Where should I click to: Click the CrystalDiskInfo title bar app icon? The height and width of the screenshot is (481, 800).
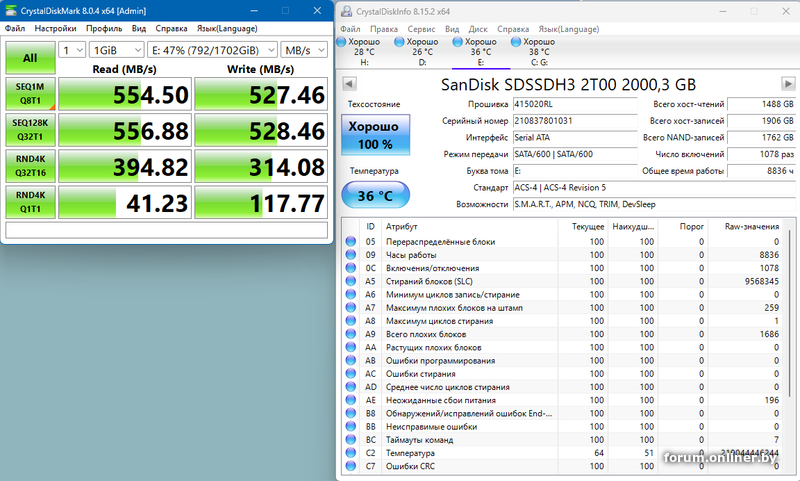click(346, 12)
